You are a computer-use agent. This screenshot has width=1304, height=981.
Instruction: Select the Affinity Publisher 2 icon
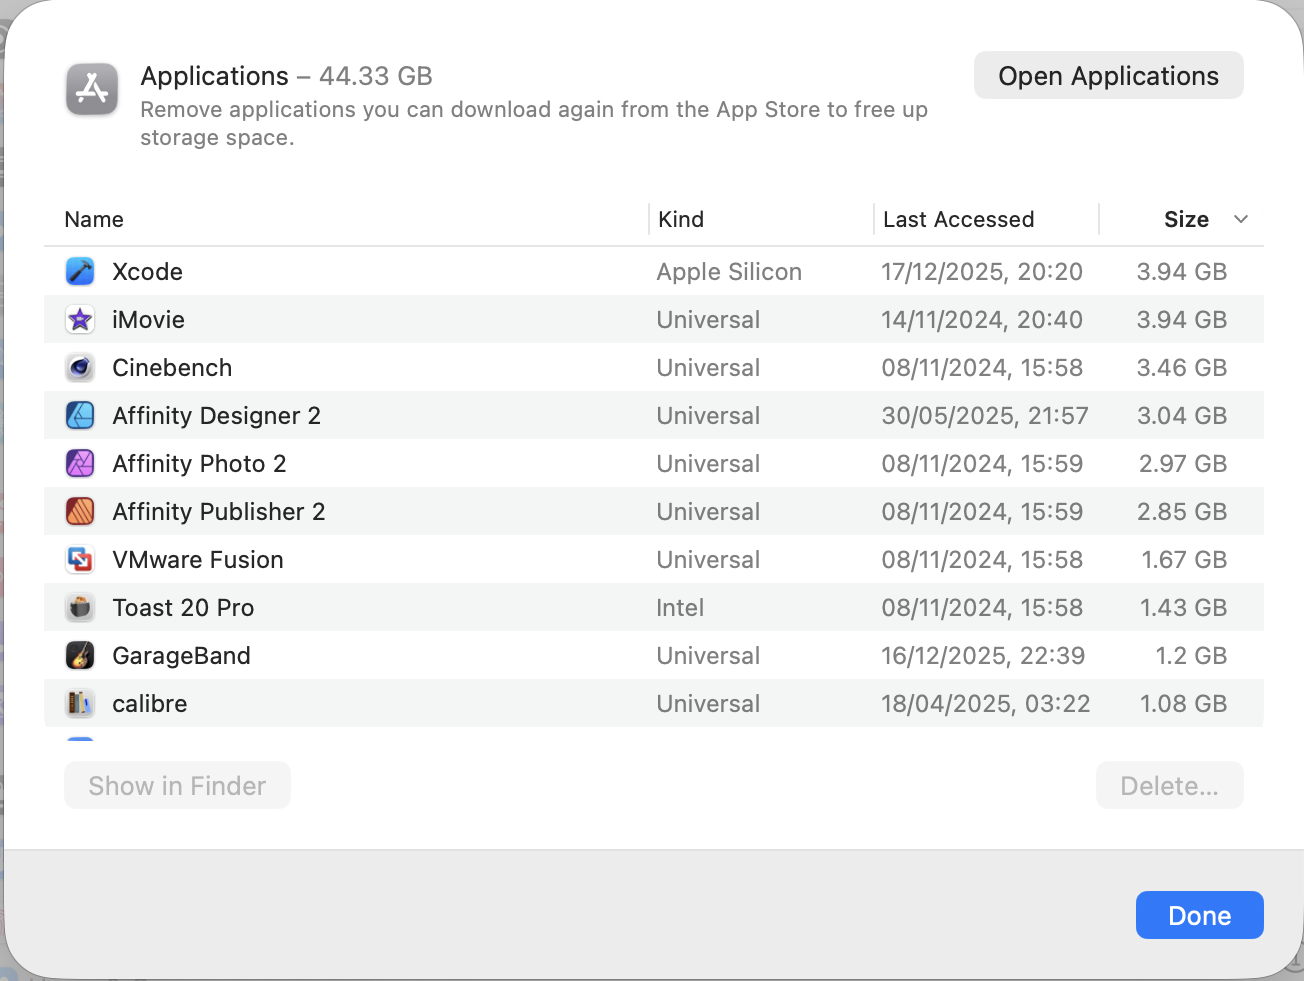(80, 512)
